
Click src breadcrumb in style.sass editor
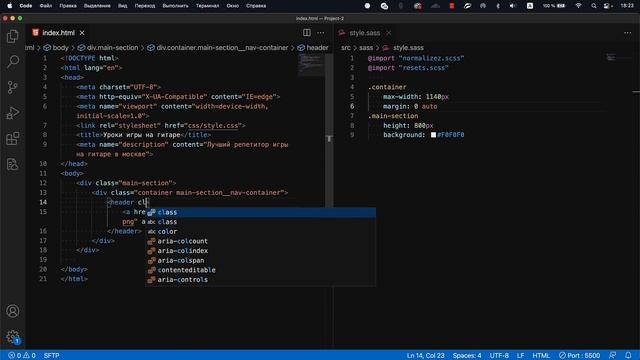(346, 48)
